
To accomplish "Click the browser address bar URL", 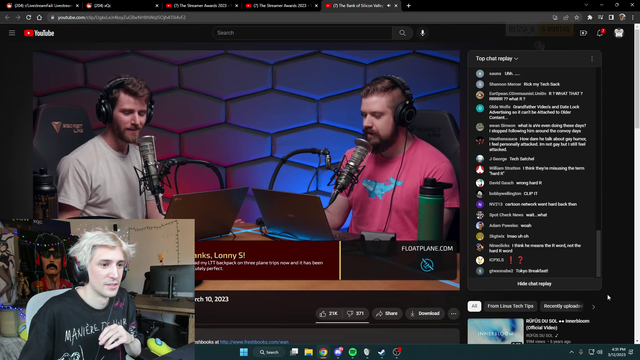I will (122, 18).
